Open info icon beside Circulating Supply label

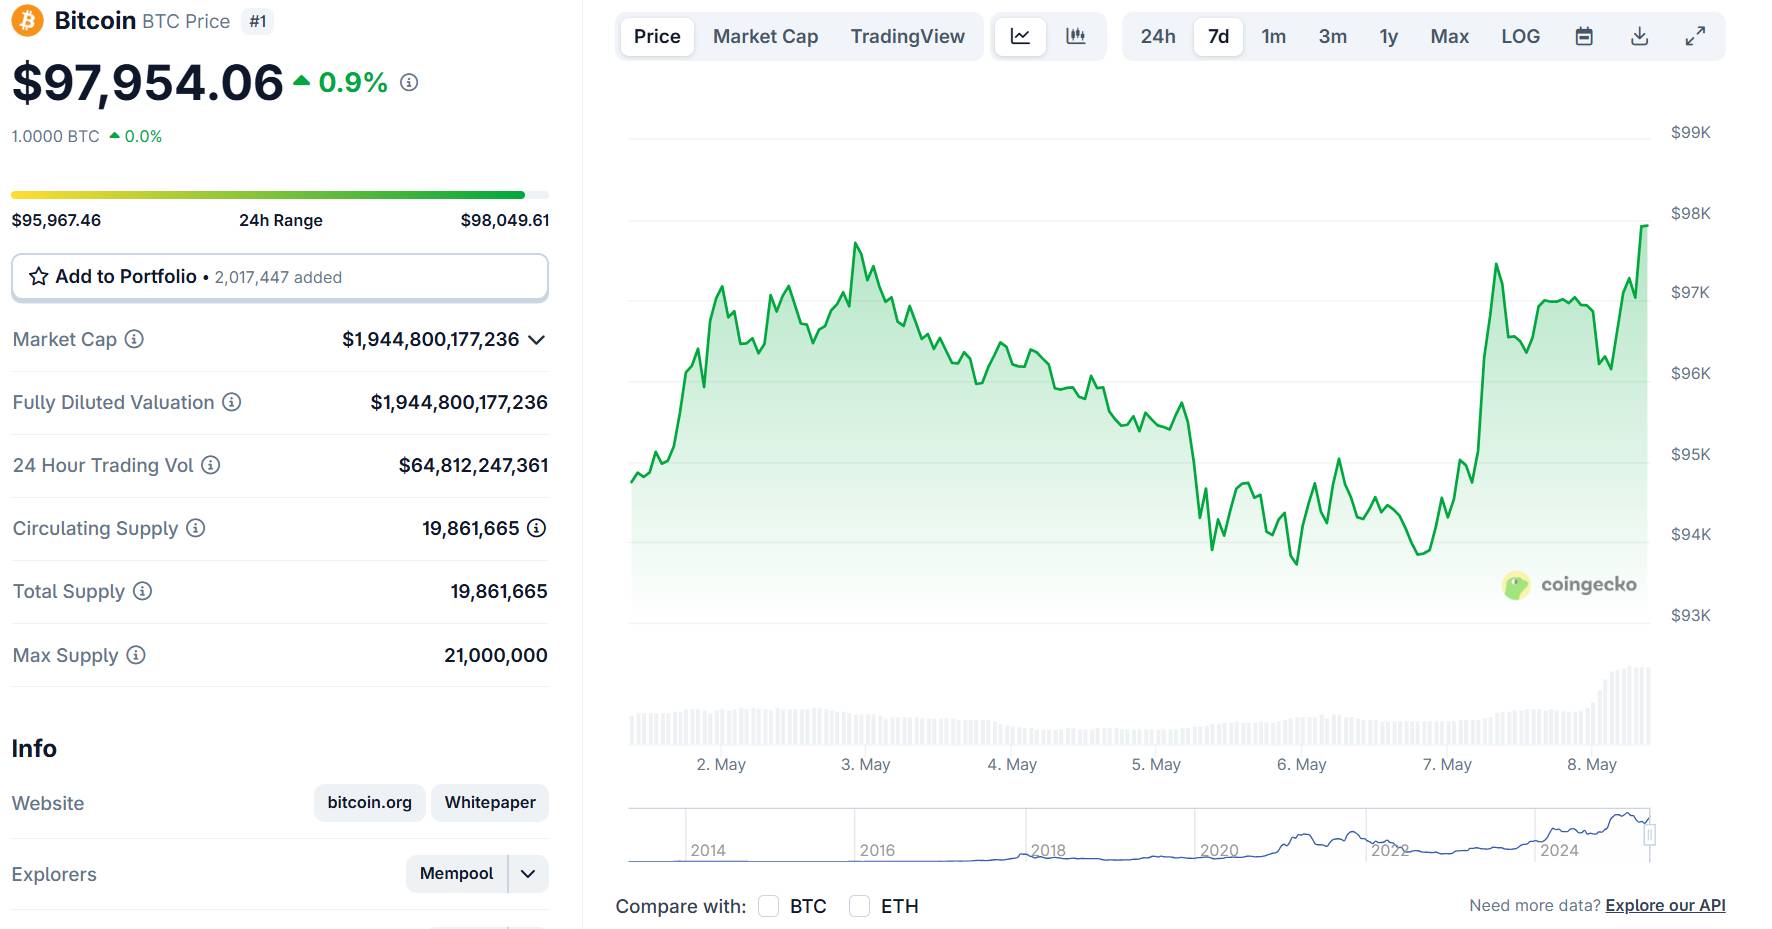click(195, 528)
